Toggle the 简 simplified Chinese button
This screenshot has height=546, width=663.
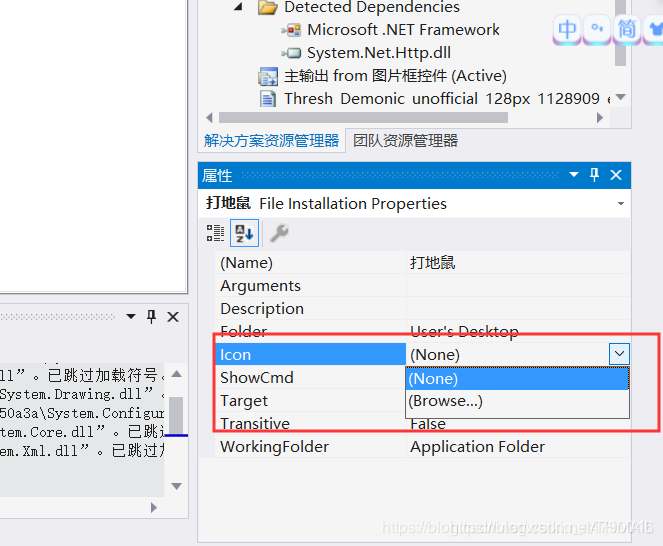627,29
